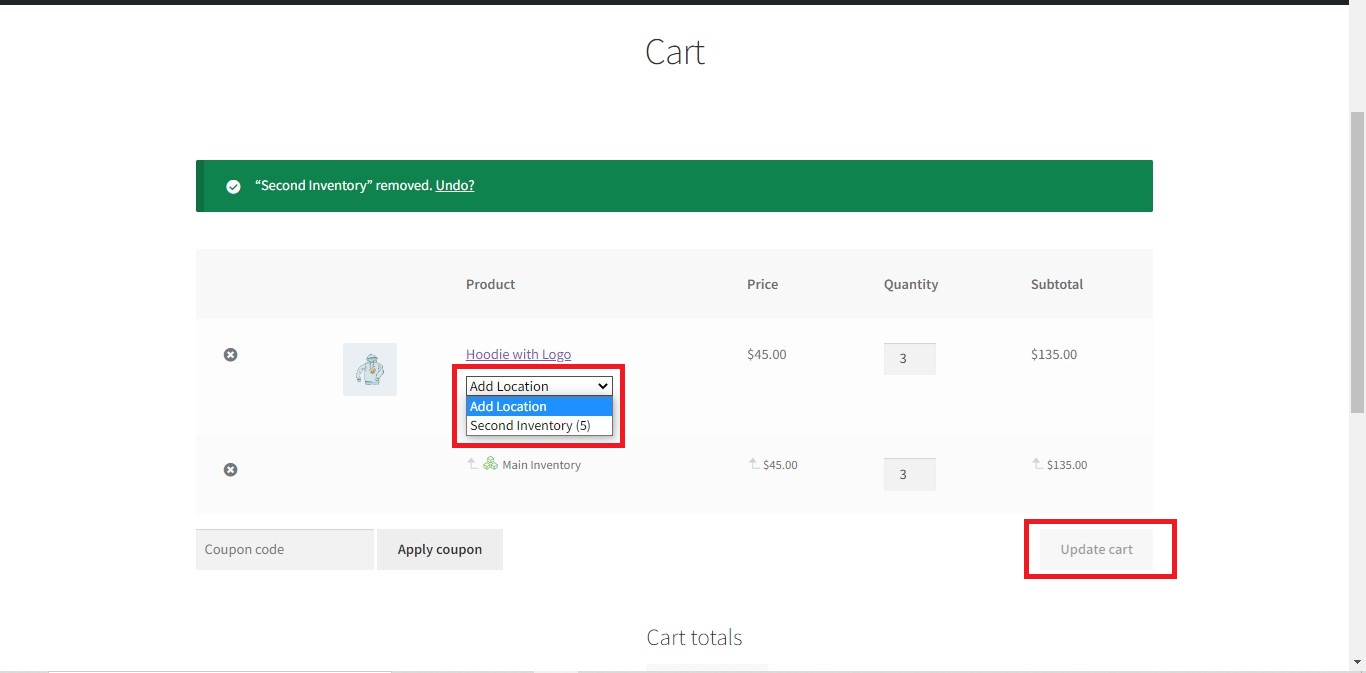Remove the Hoodie with Logo item
This screenshot has width=1366, height=673.
(230, 355)
